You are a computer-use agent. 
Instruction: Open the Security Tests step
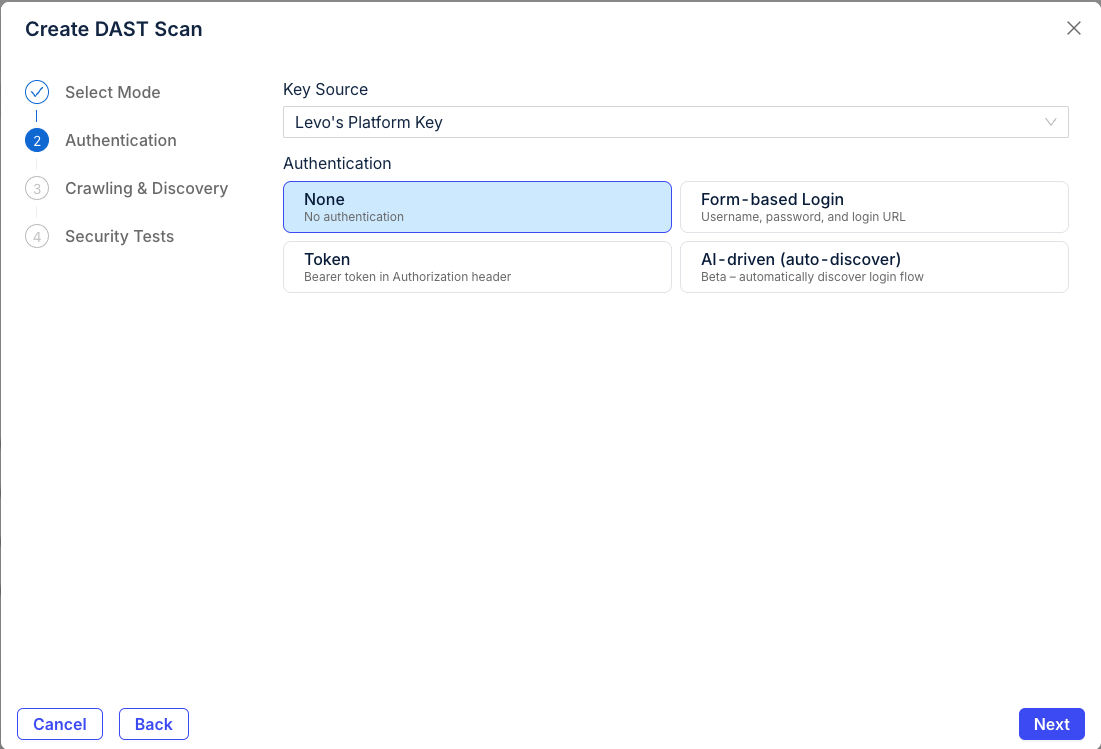(119, 237)
